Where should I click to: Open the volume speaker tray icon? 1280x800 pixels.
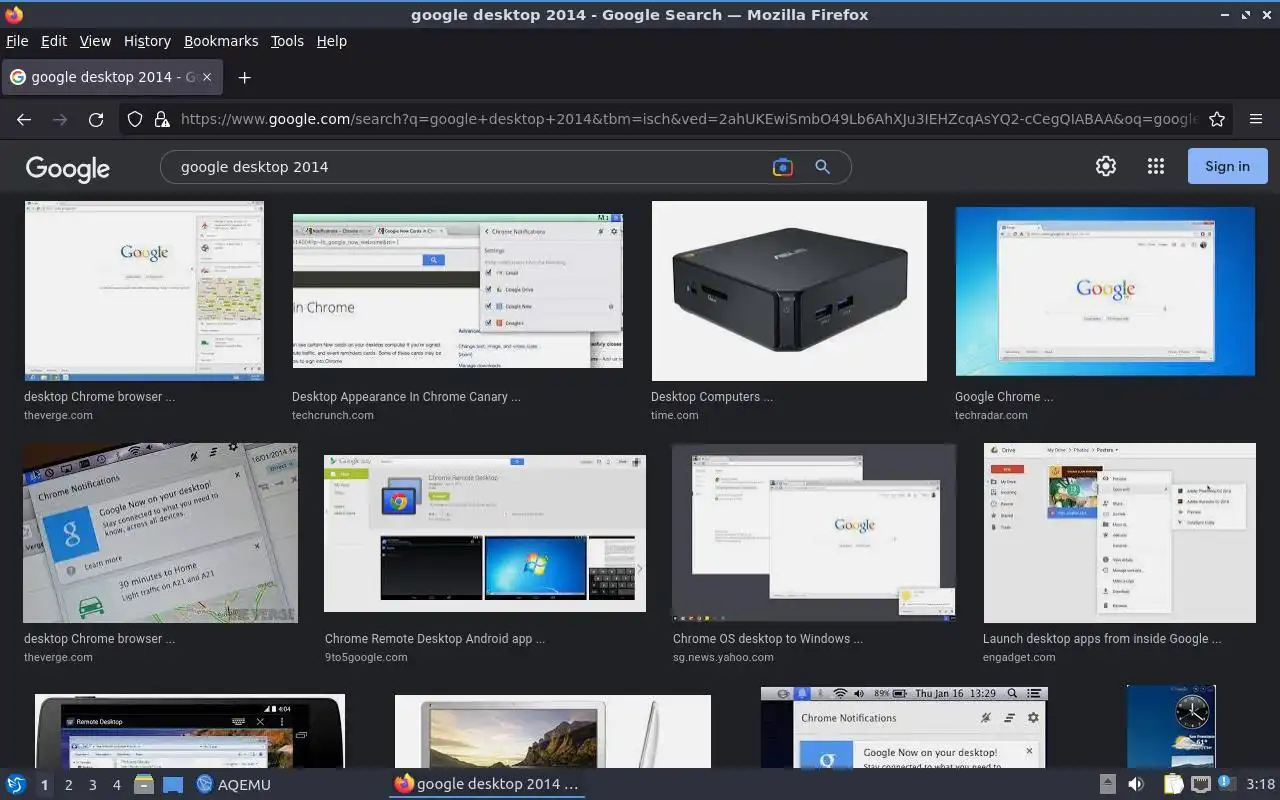point(1136,784)
